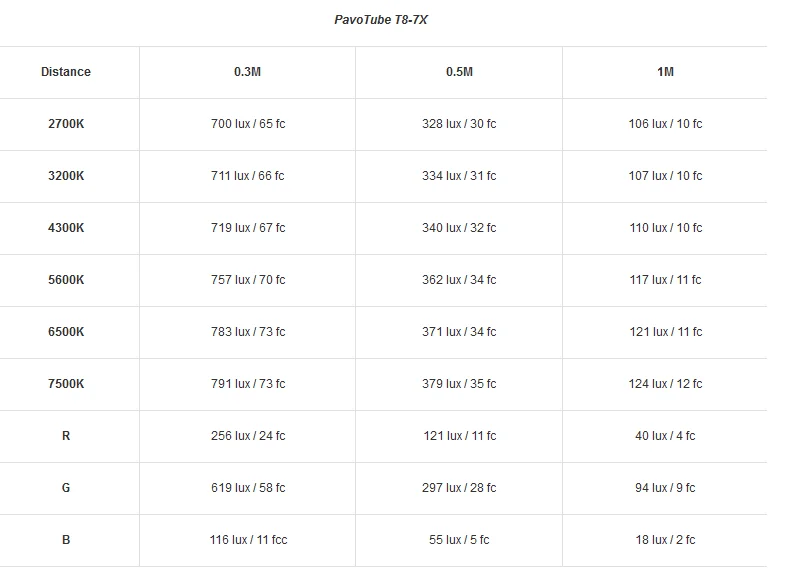Click the PavoTube T8-7X table title
The width and height of the screenshot is (798, 588).
pos(381,20)
